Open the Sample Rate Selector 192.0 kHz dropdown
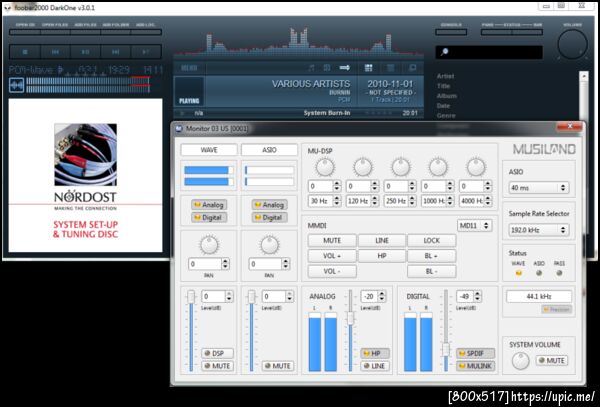This screenshot has width=600, height=407. tap(538, 230)
